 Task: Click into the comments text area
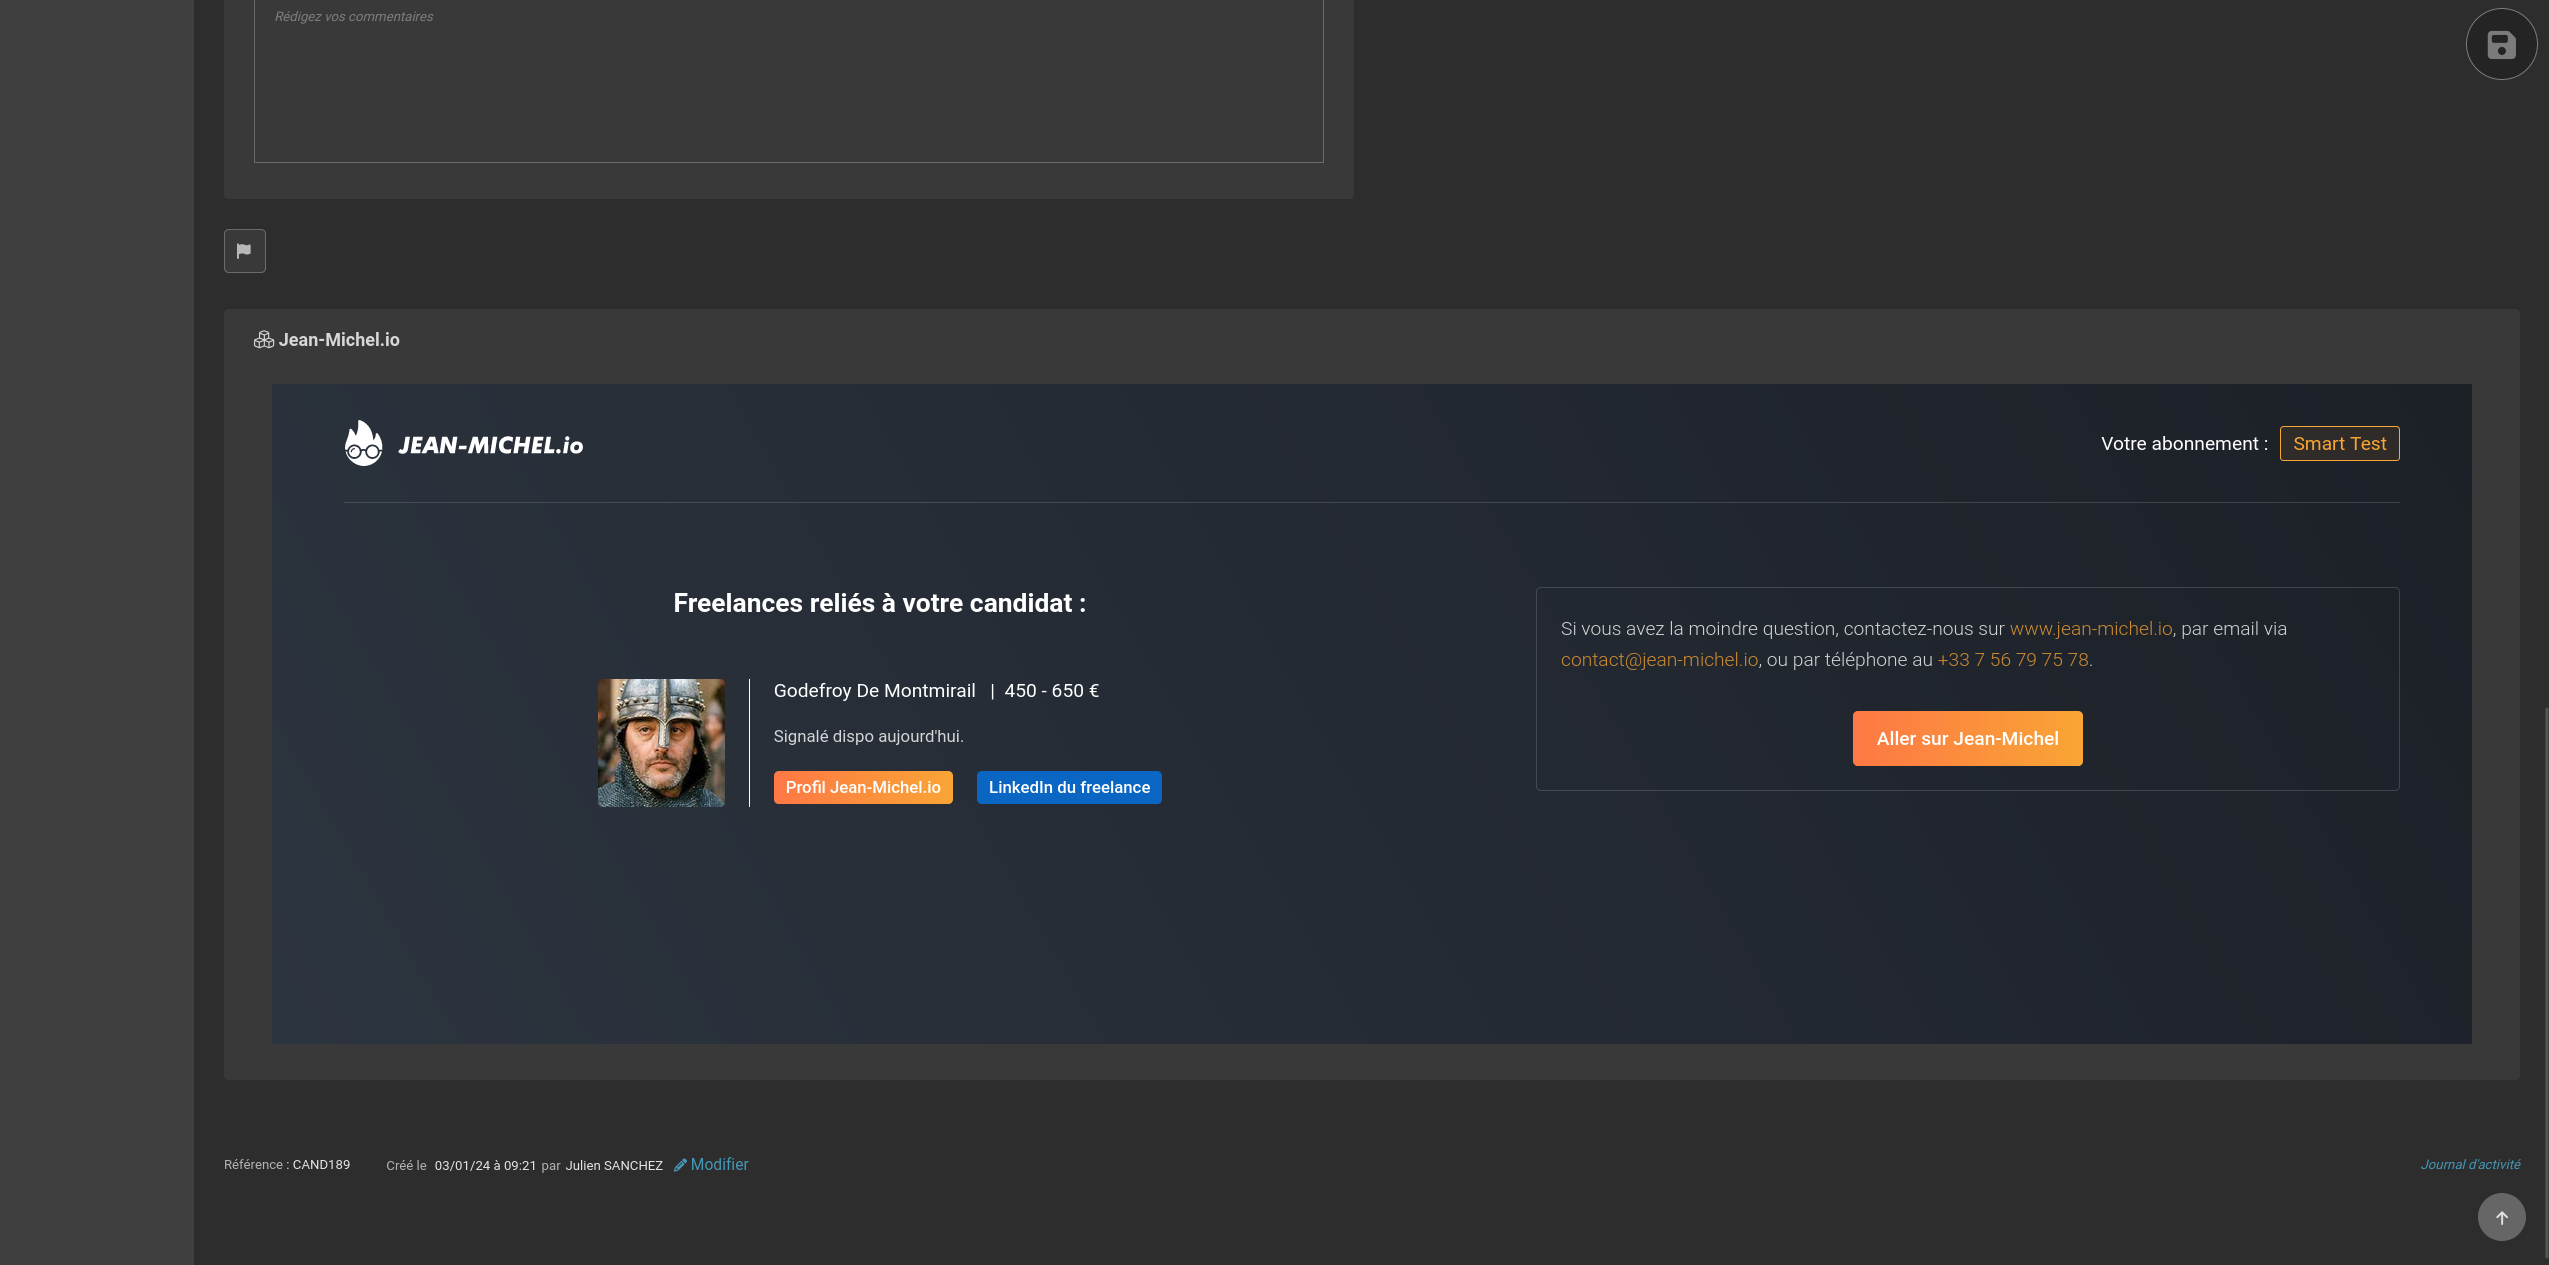[788, 80]
